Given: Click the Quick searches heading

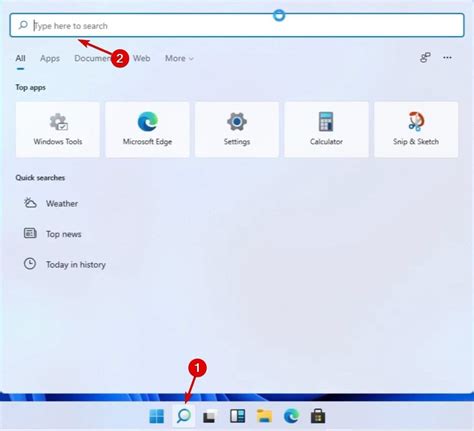Looking at the screenshot, I should click(x=40, y=178).
